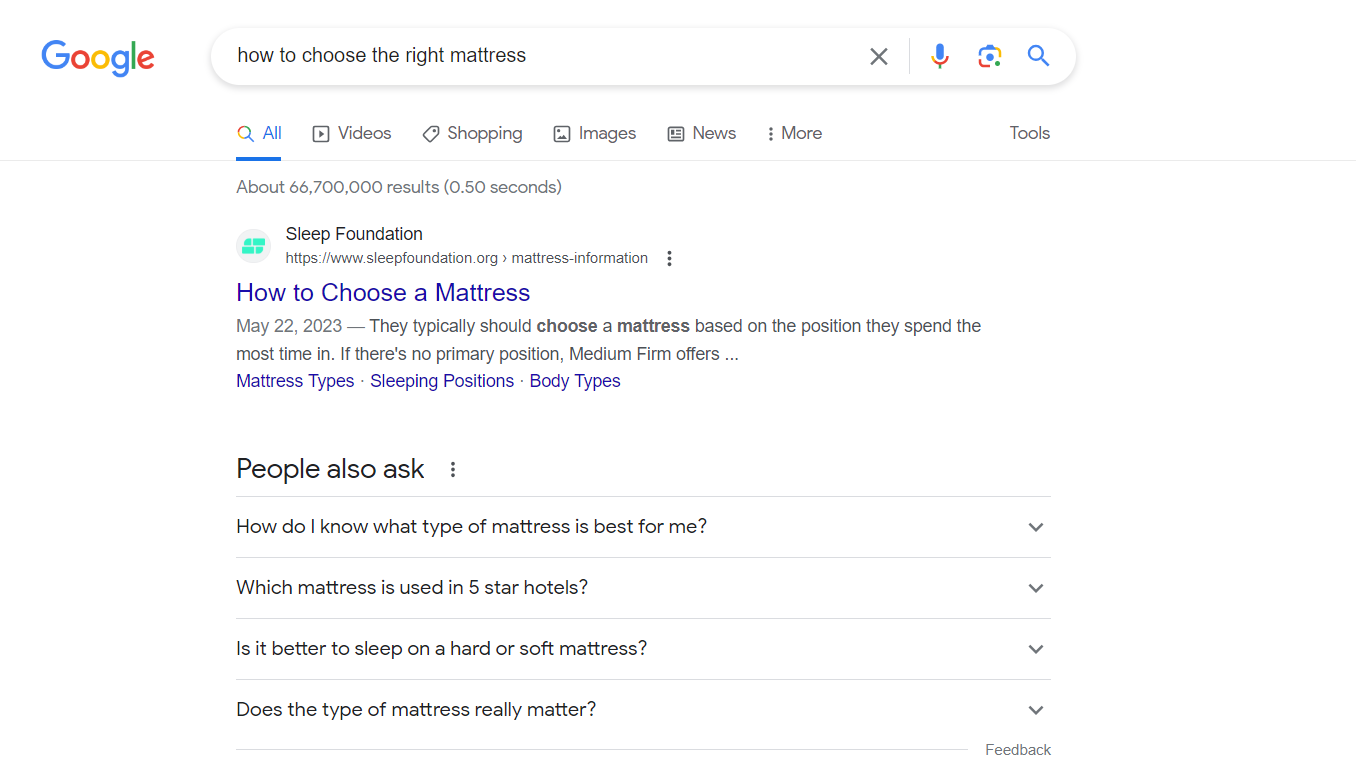Click the Google logo to go home
The image size is (1356, 772).
pos(97,58)
